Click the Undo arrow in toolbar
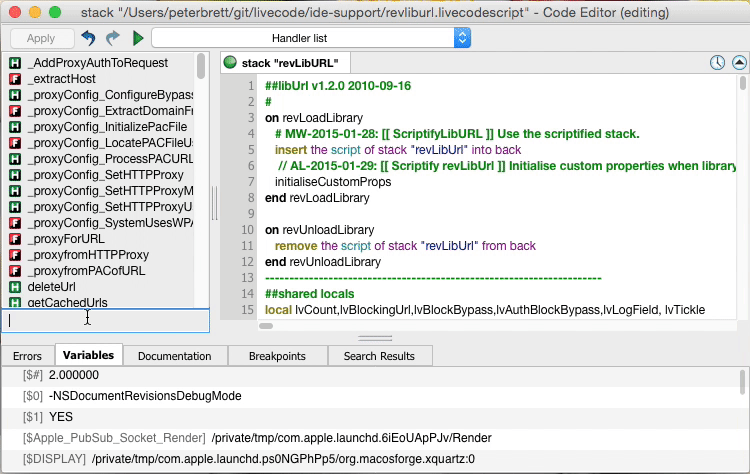 click(88, 38)
